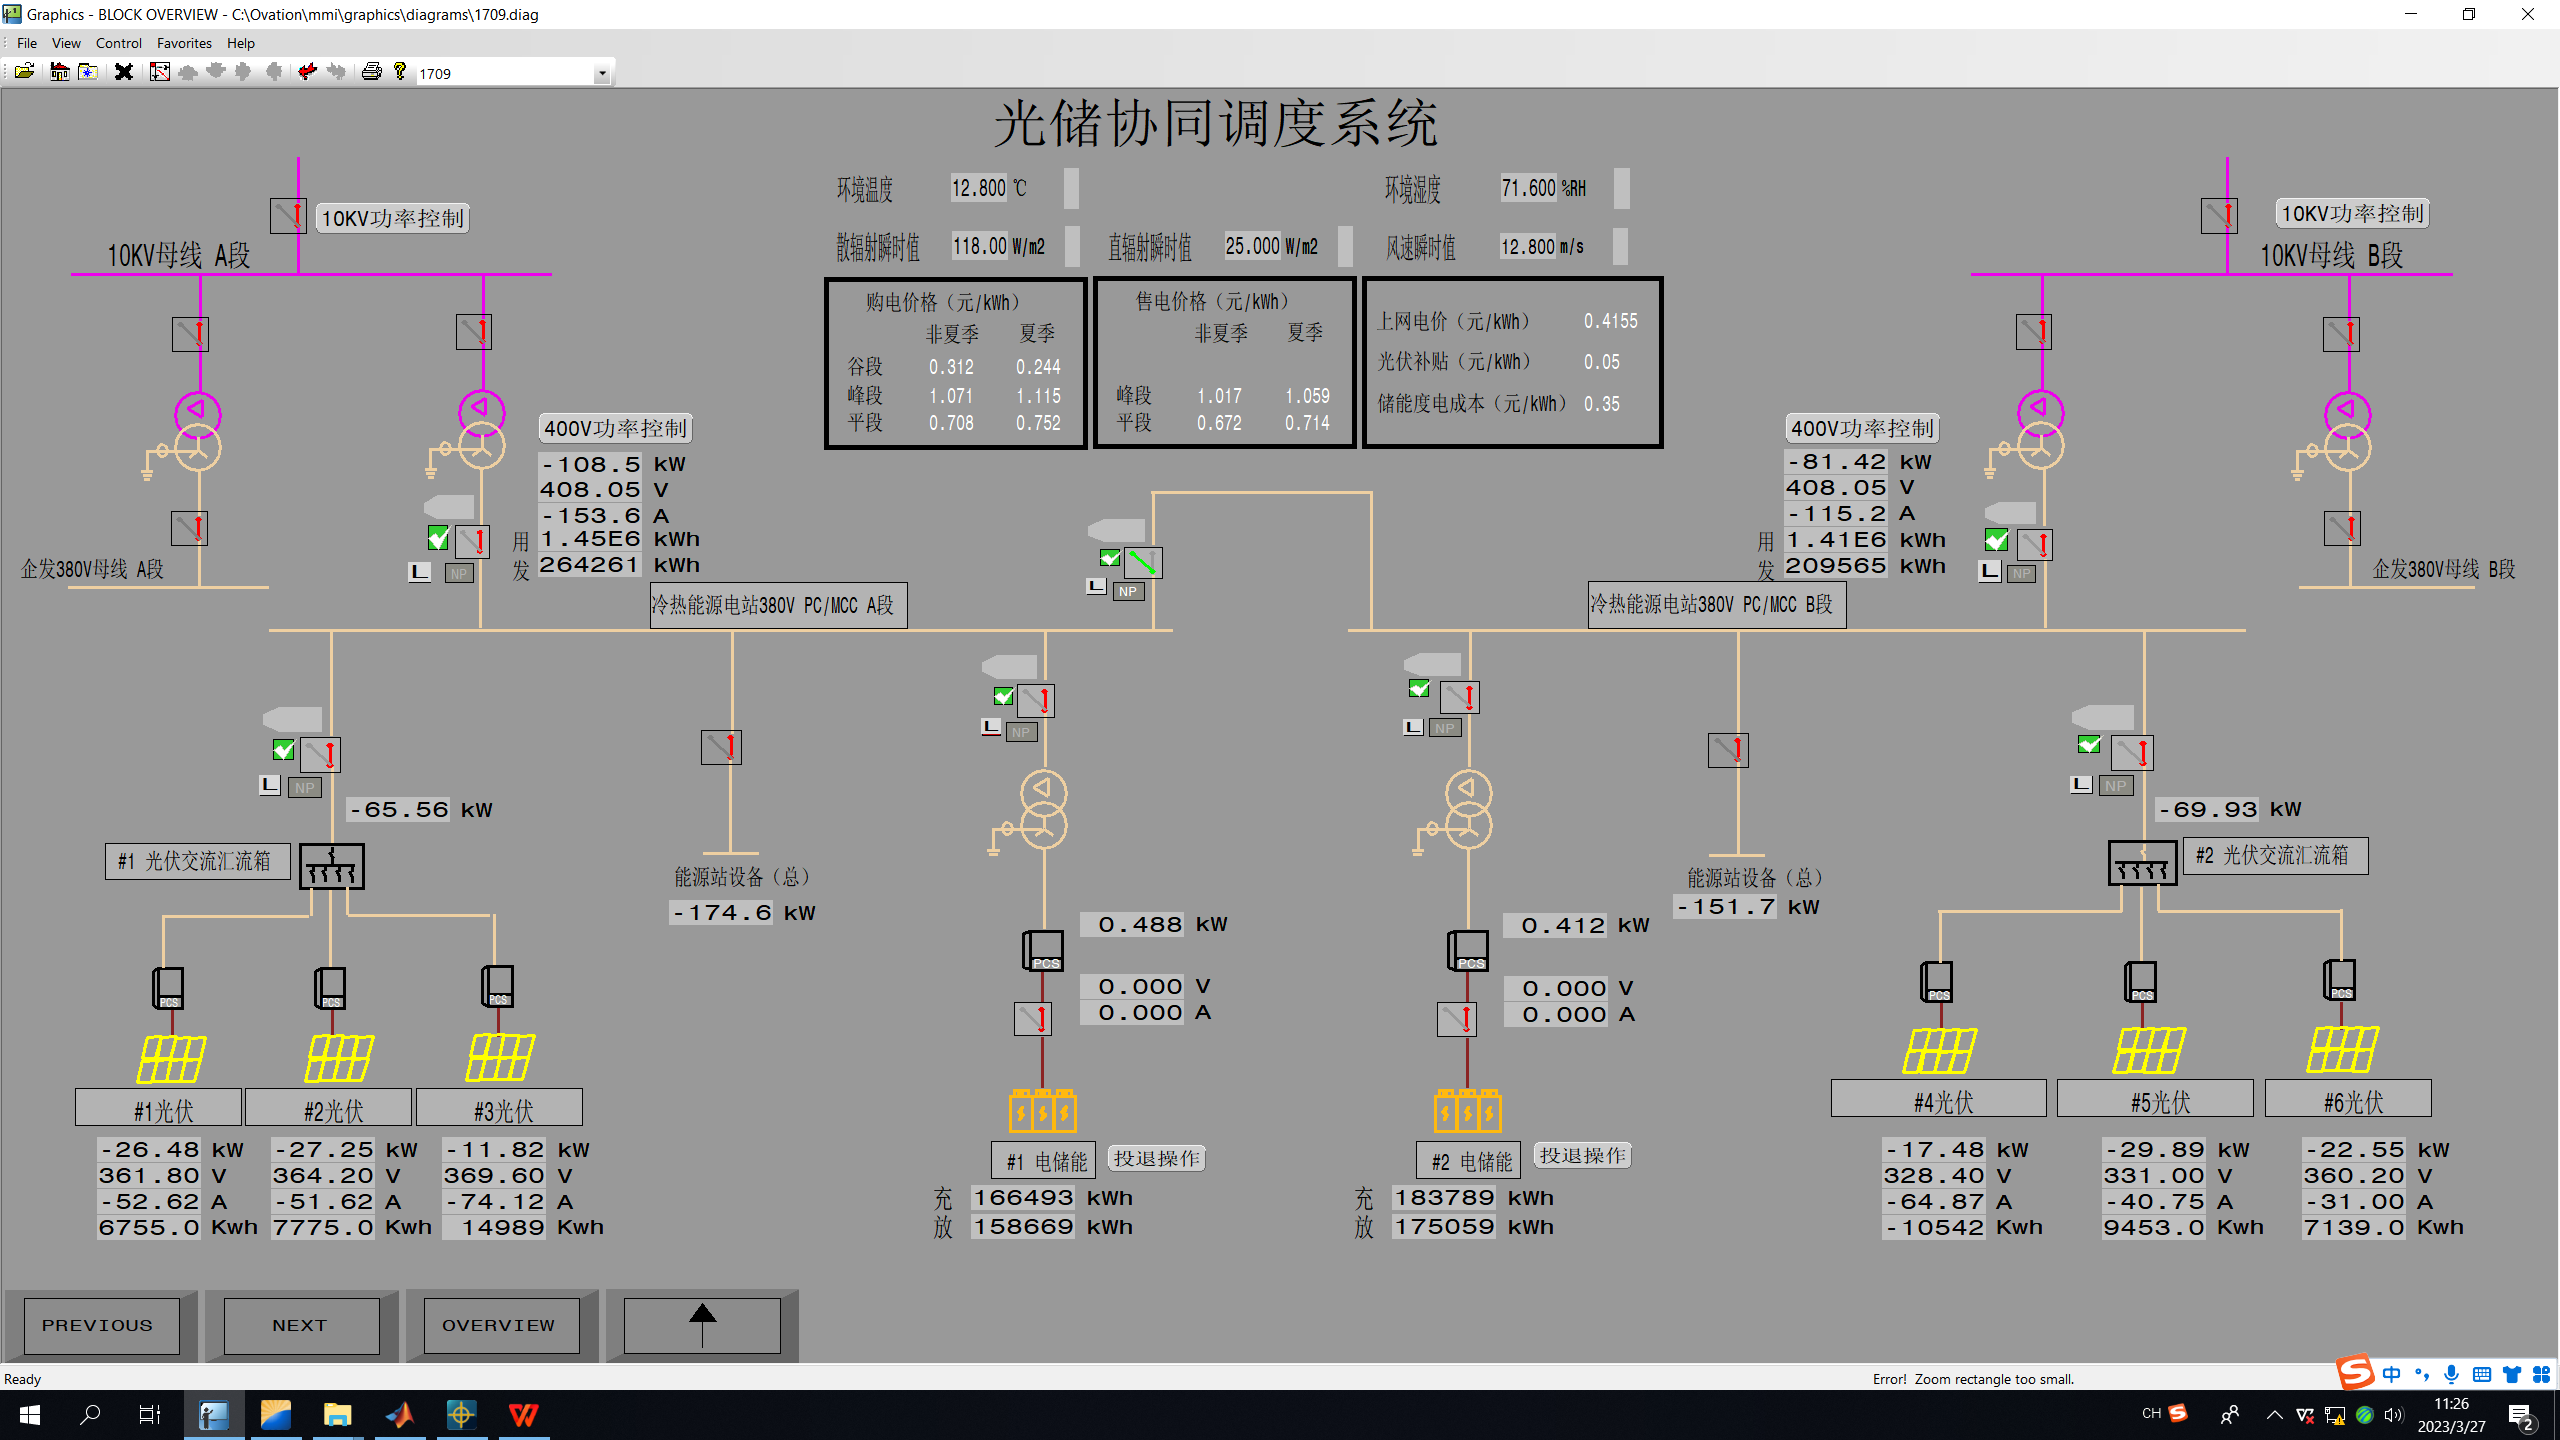Click the #2 电储能 battery icon
Viewport: 2560px width, 1440px height.
pos(1467,1110)
